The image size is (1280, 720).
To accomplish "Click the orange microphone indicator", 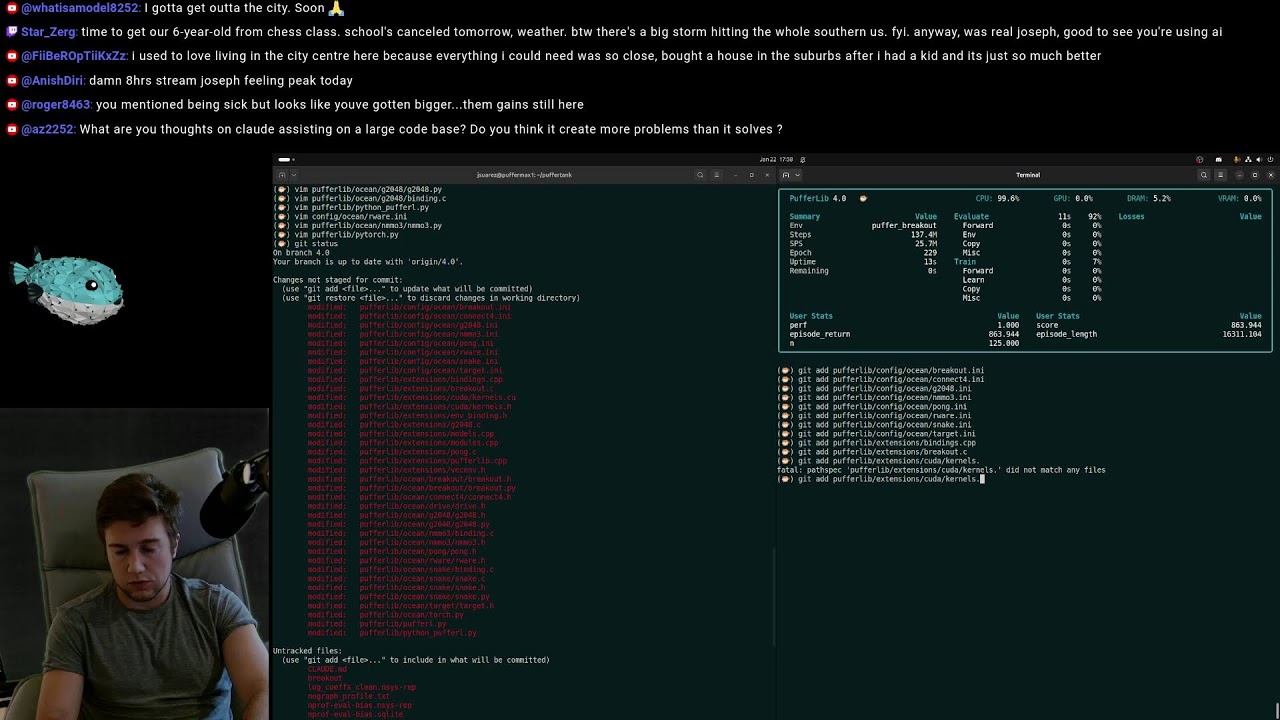I will pyautogui.click(x=1237, y=159).
